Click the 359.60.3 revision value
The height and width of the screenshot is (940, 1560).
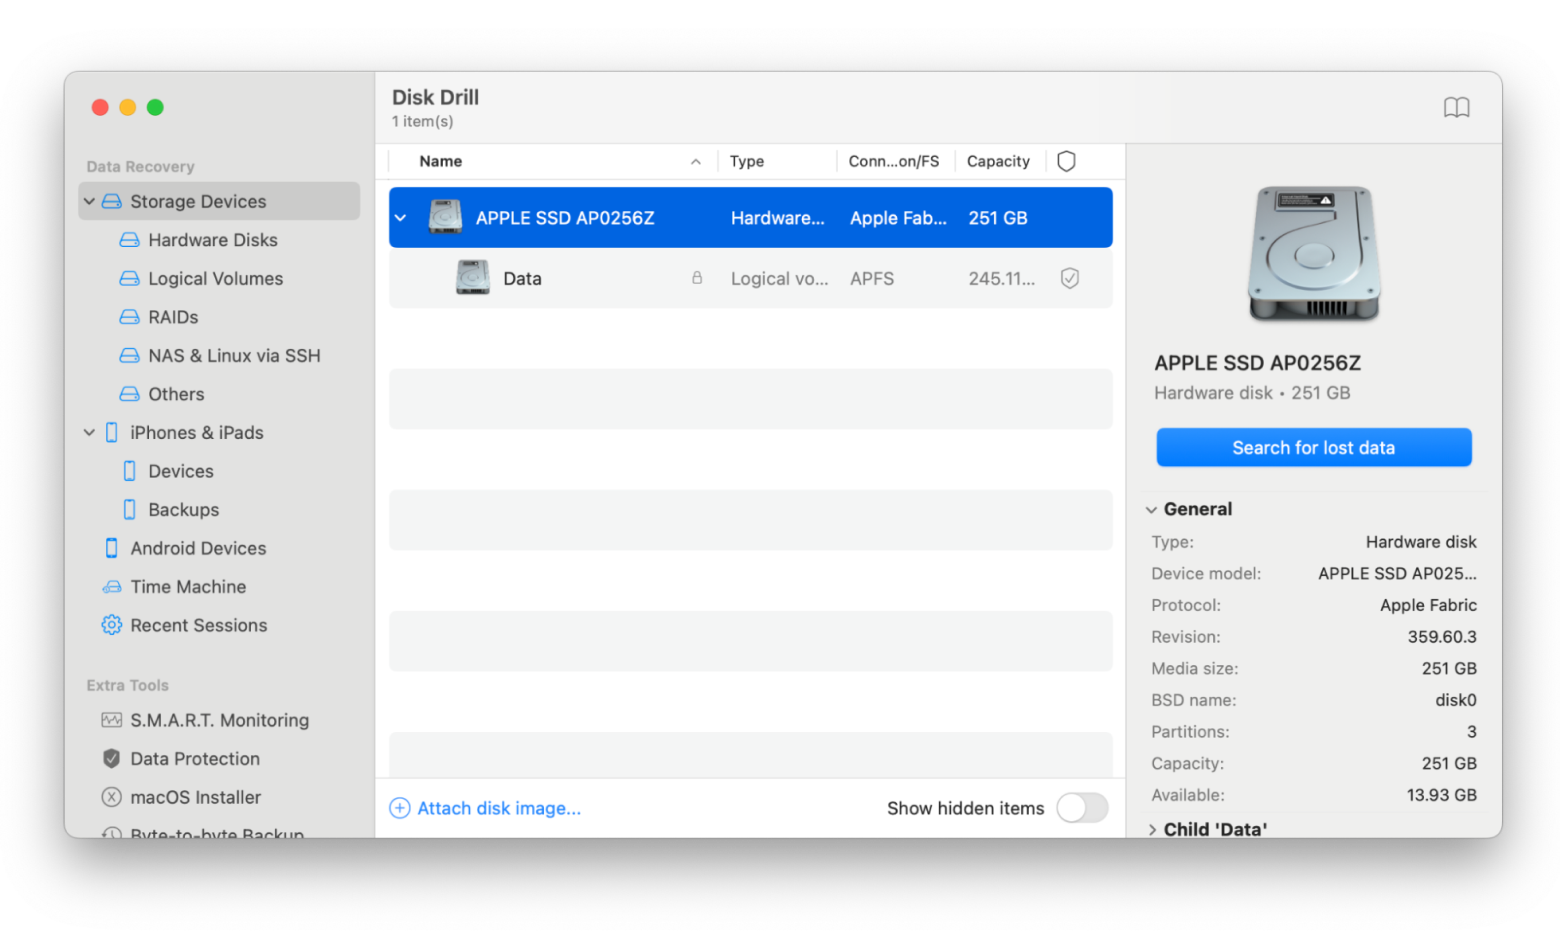1441,637
